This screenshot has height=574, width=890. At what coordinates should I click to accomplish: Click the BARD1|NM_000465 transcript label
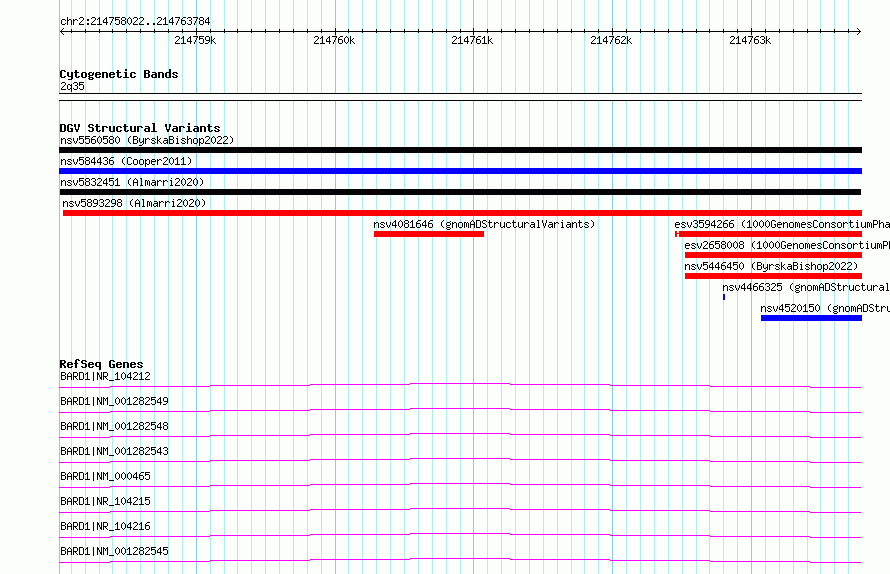[106, 476]
